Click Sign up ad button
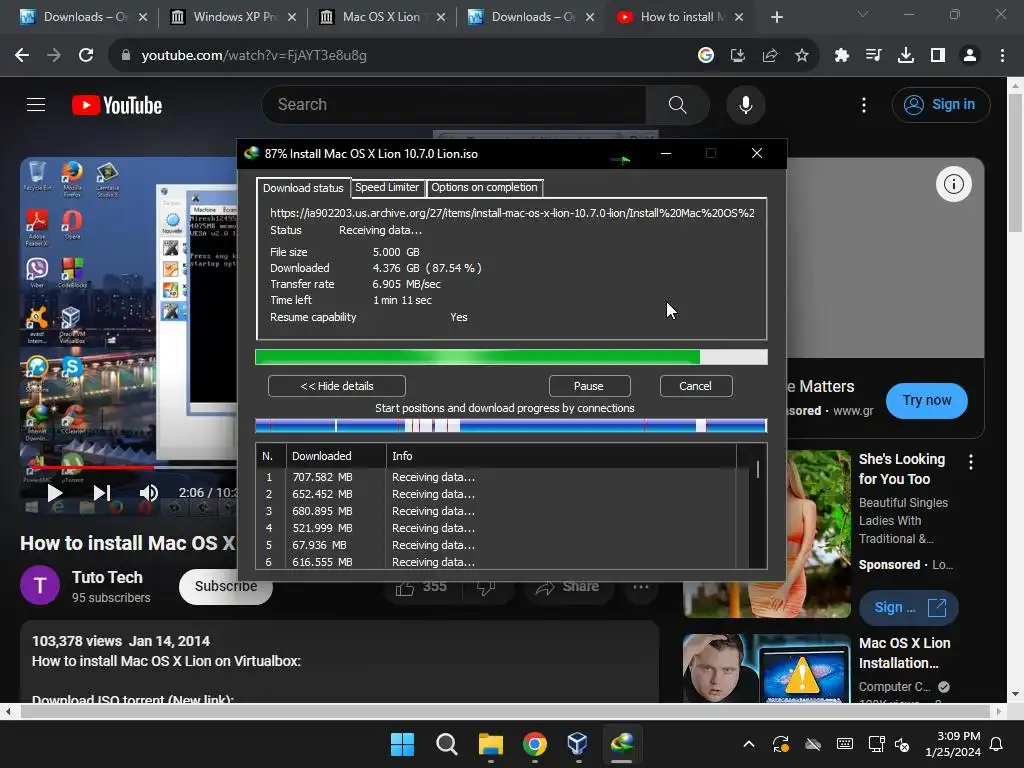1024x768 pixels. [908, 607]
